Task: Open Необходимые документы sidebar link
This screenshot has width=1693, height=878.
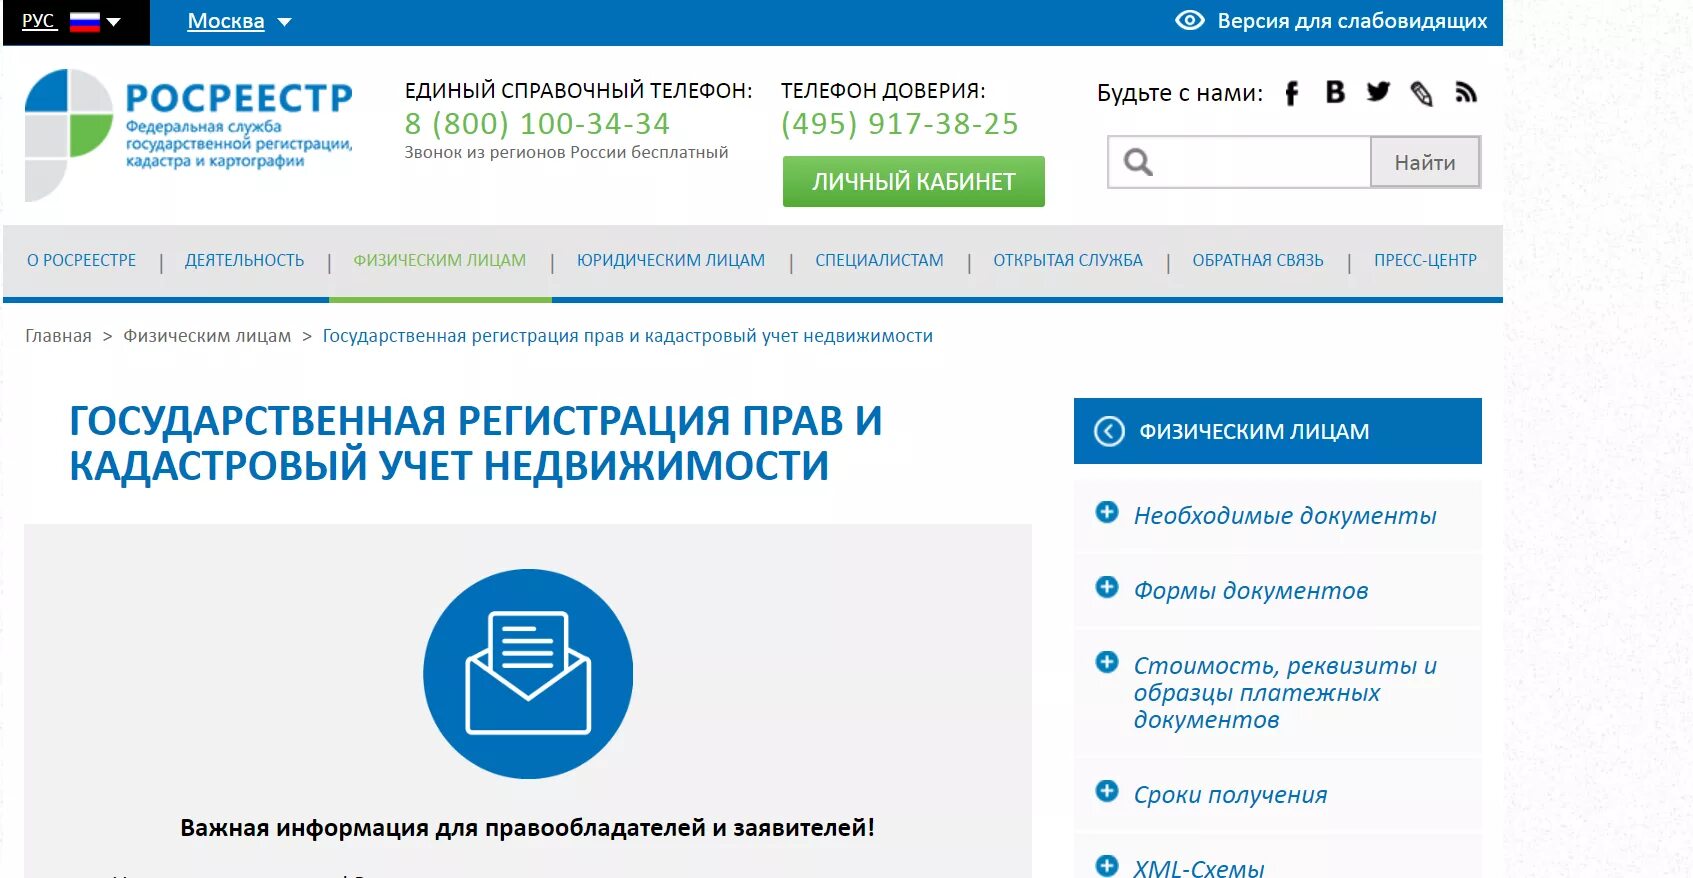Action: point(1284,516)
